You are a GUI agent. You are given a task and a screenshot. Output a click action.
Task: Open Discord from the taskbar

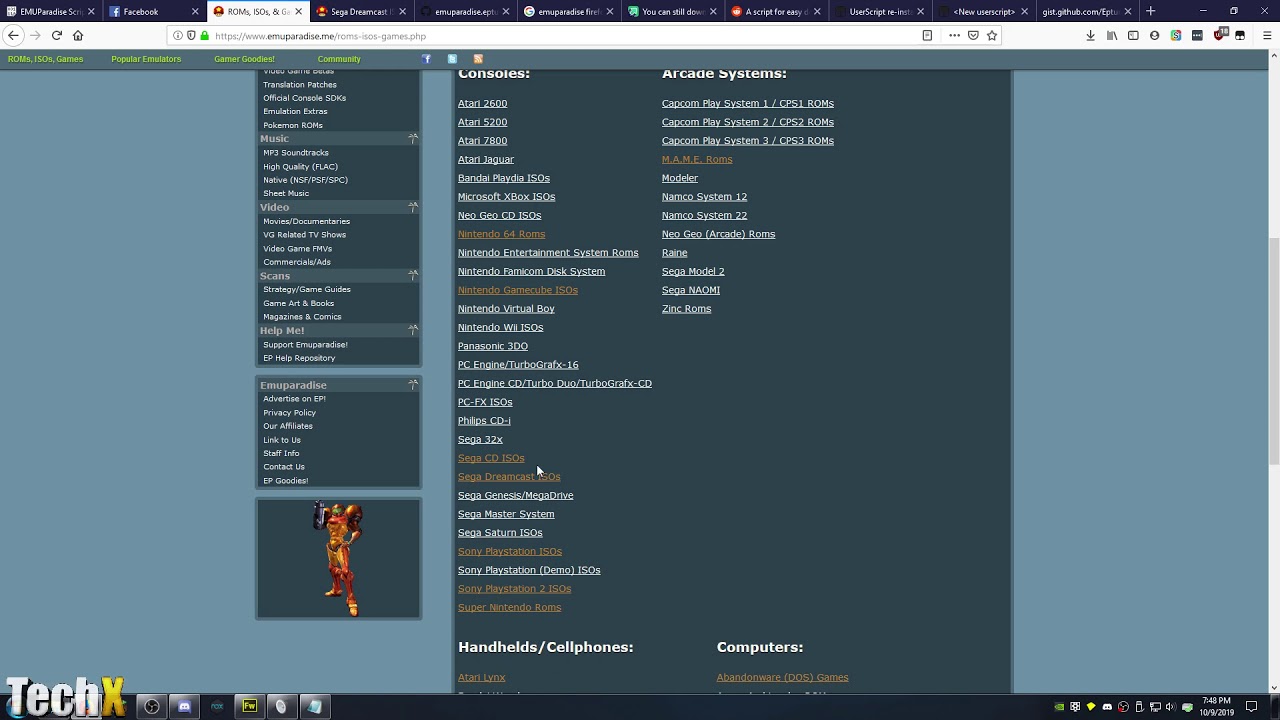[184, 706]
